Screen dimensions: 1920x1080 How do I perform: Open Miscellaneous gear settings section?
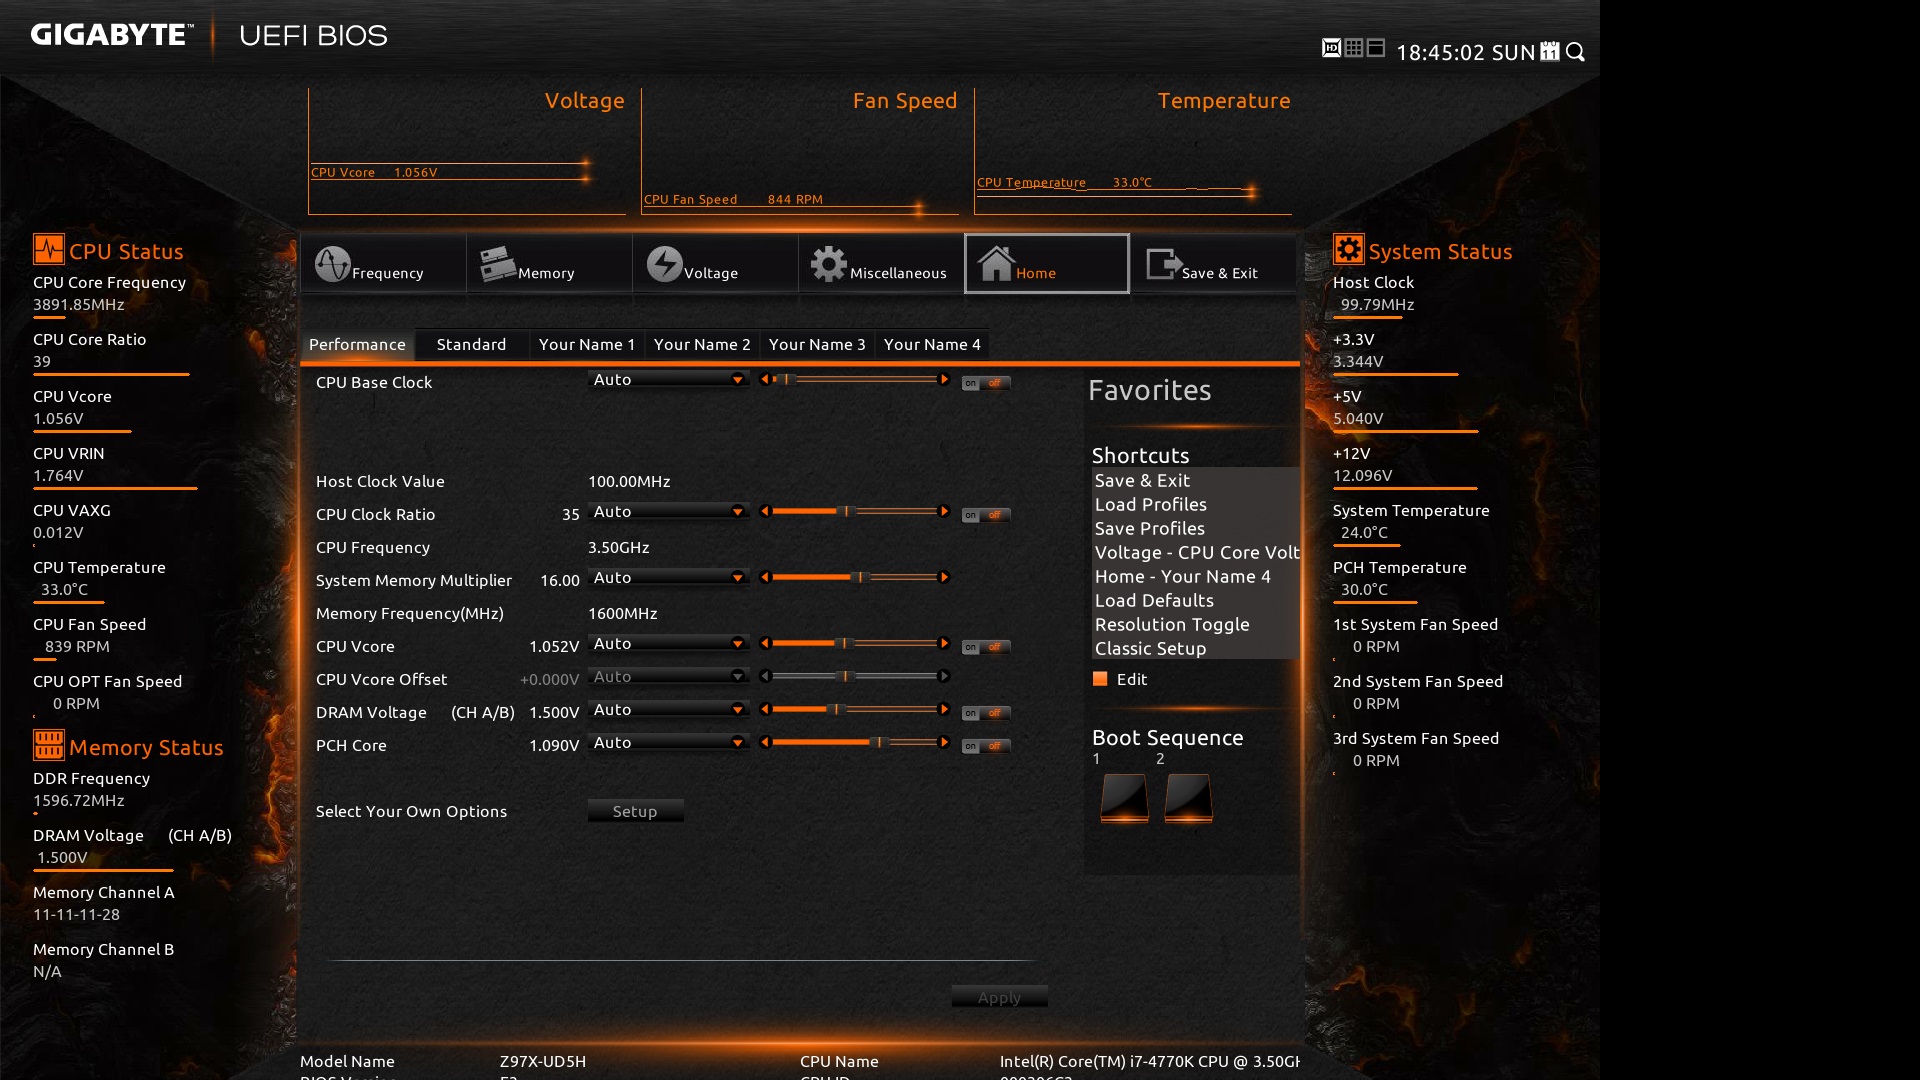tap(880, 265)
